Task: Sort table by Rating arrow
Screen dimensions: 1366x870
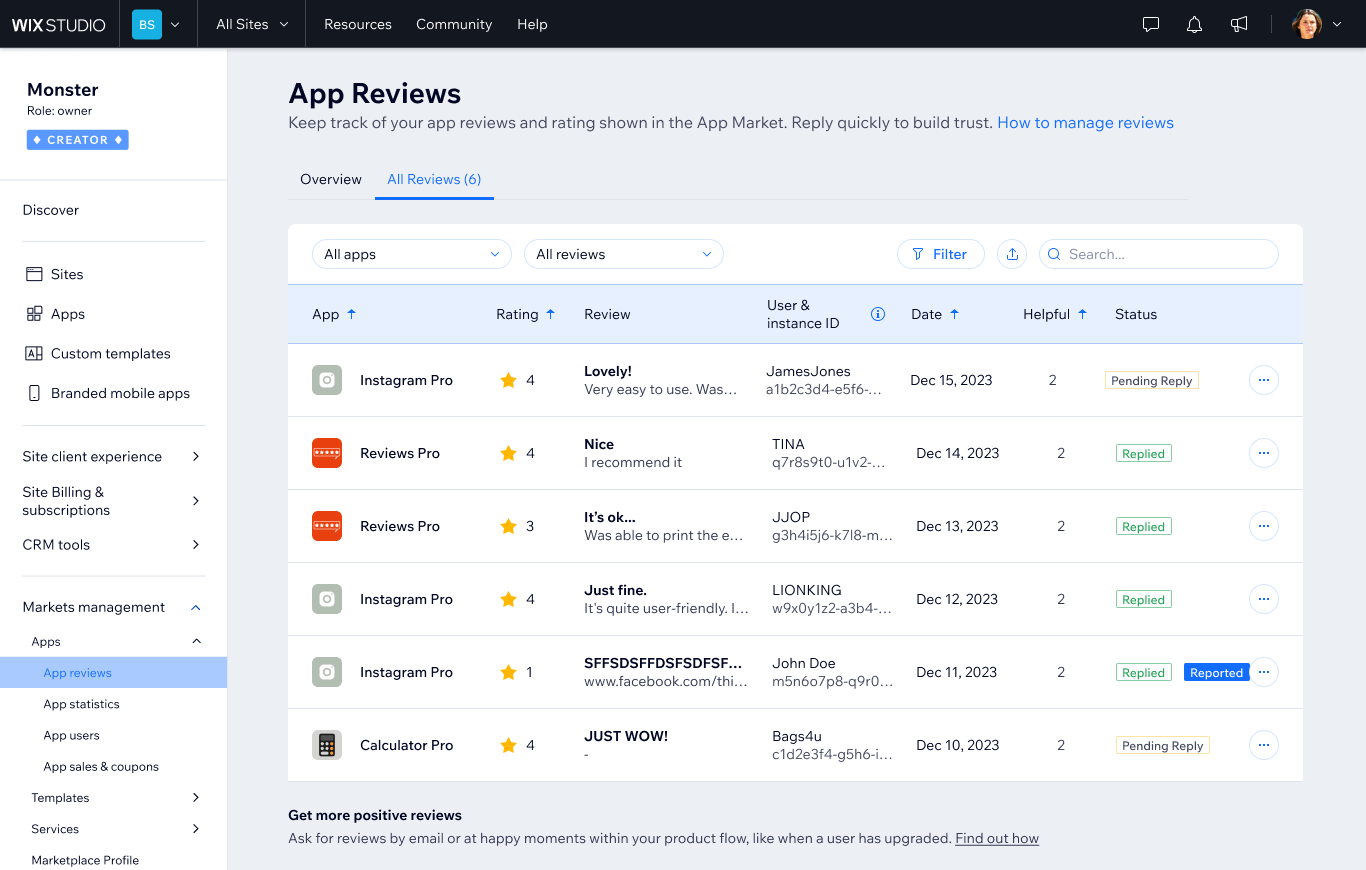Action: [x=550, y=314]
